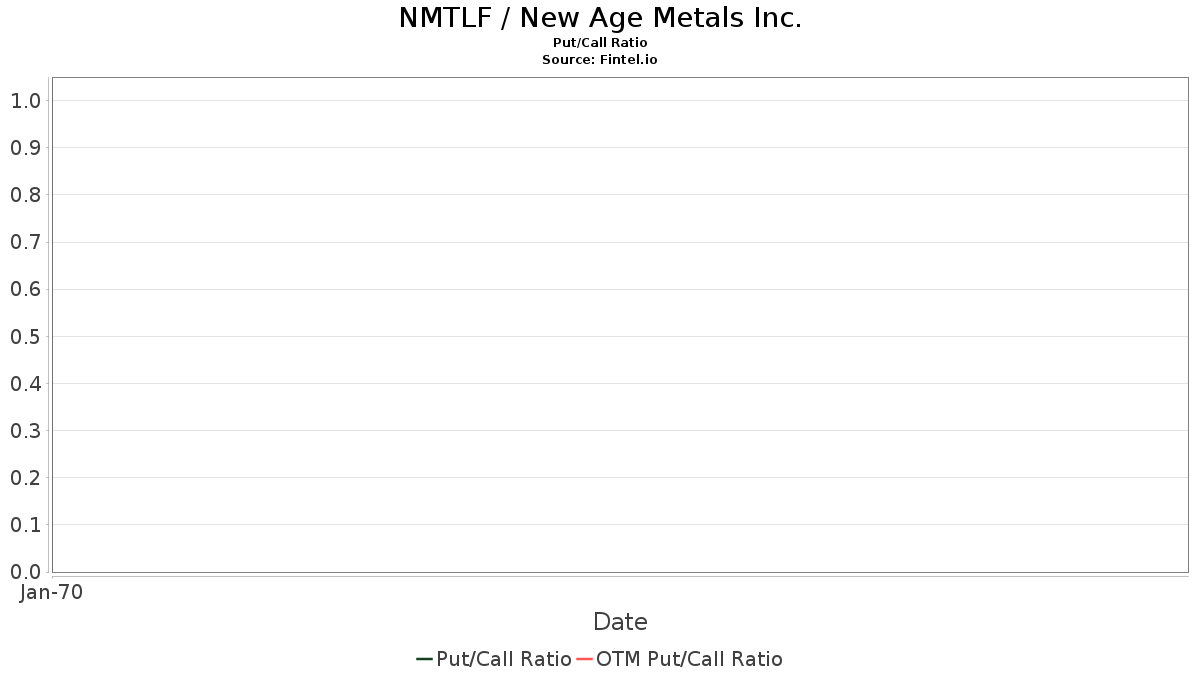The width and height of the screenshot is (1200, 675).
Task: Toggle the OTM Put/Call Ratio legend label
Action: coord(689,659)
